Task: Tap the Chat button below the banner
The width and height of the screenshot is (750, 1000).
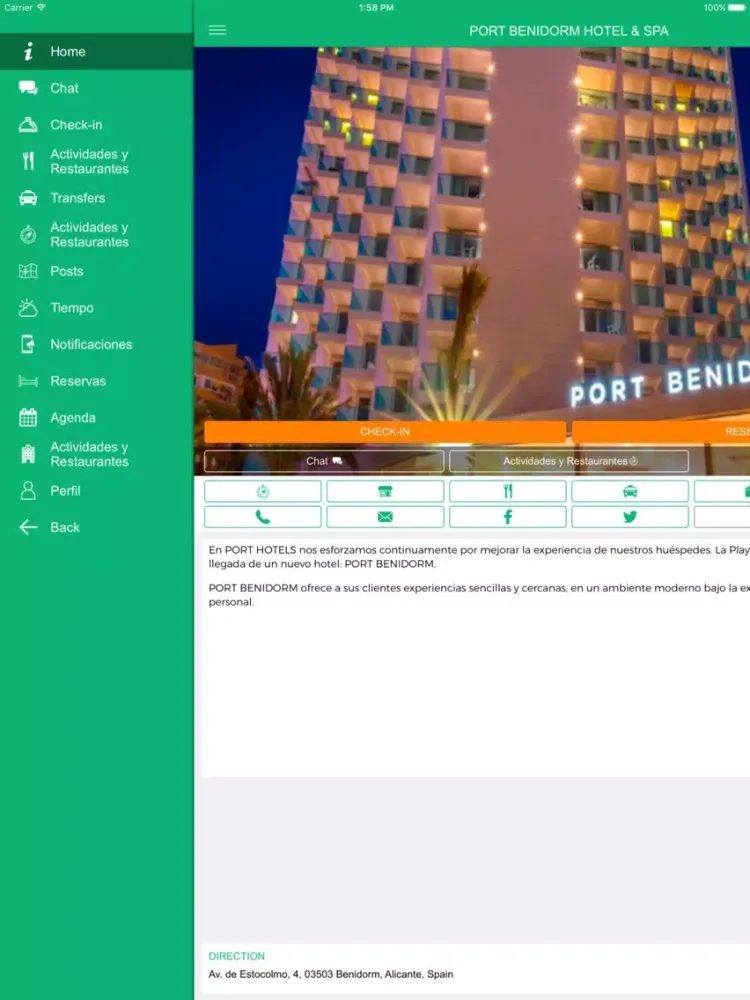Action: (324, 461)
